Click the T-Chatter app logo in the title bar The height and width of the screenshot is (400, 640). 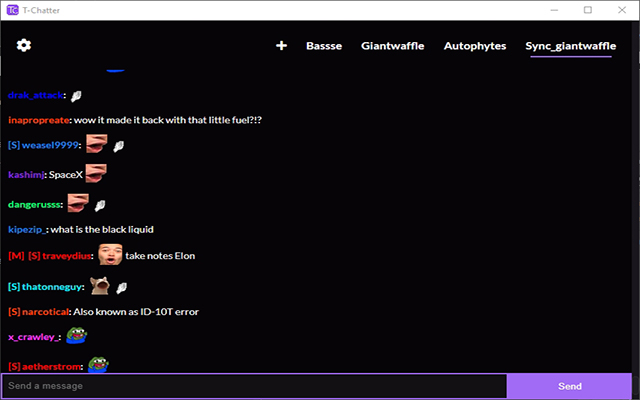pos(13,10)
